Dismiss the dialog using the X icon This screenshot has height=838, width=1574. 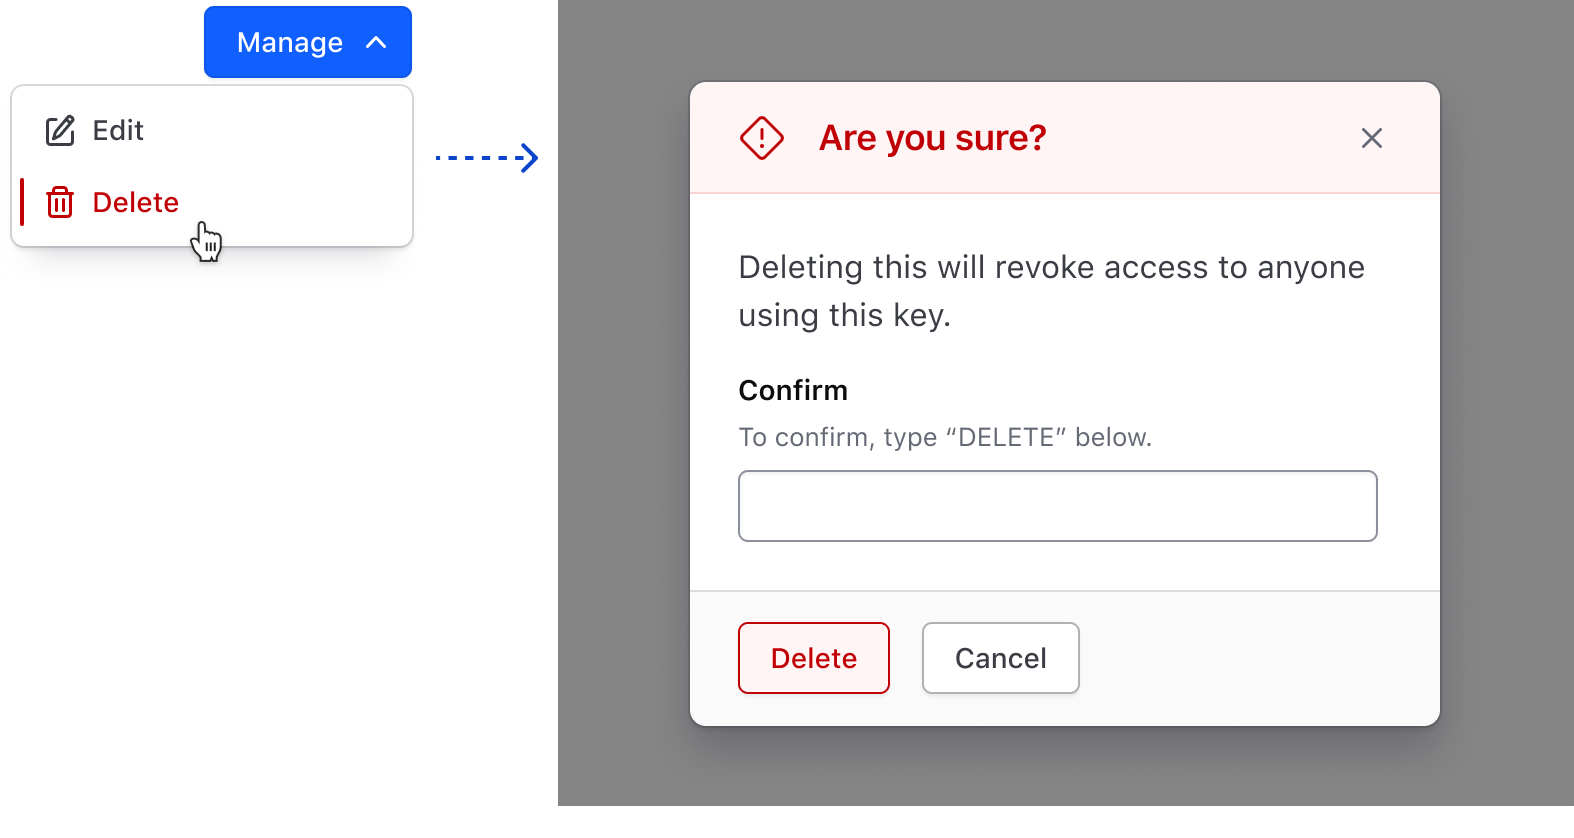1371,138
